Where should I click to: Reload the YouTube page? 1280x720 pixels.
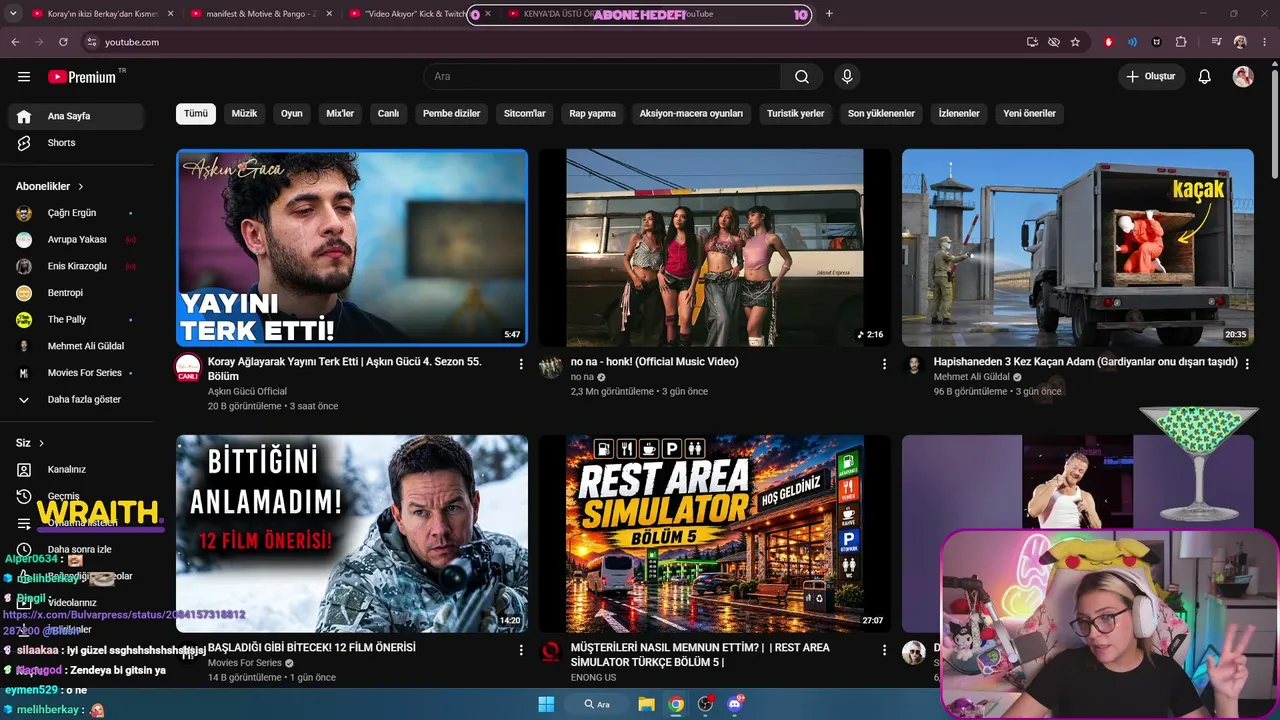(x=63, y=42)
